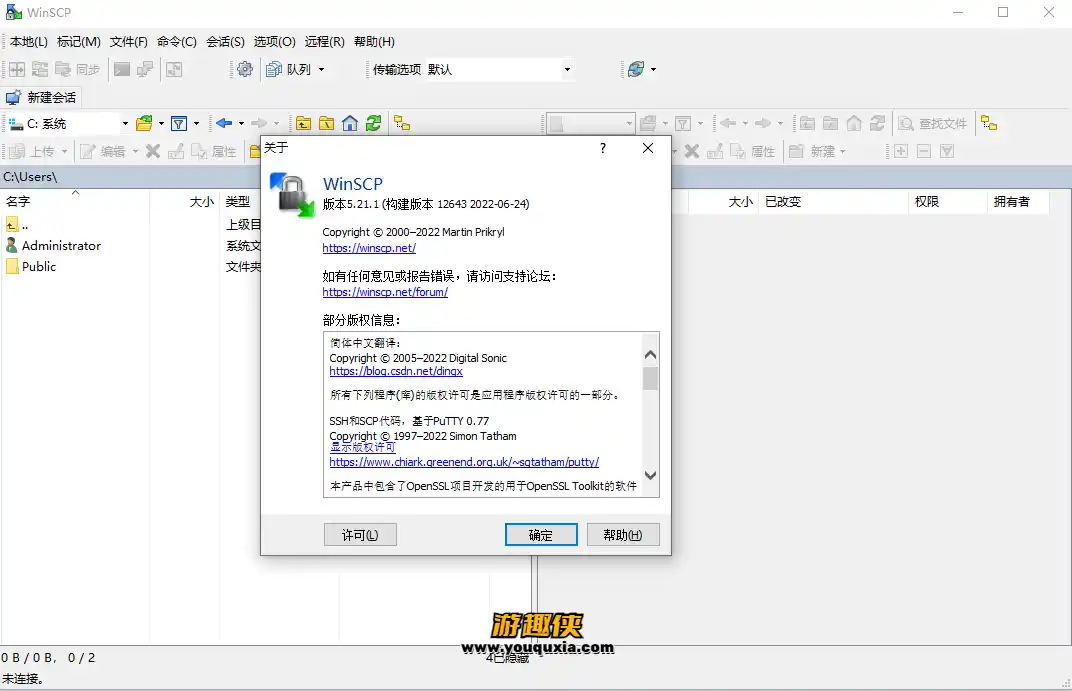Click the local panel open directory folder icon
The width and height of the screenshot is (1072, 691).
click(x=144, y=124)
